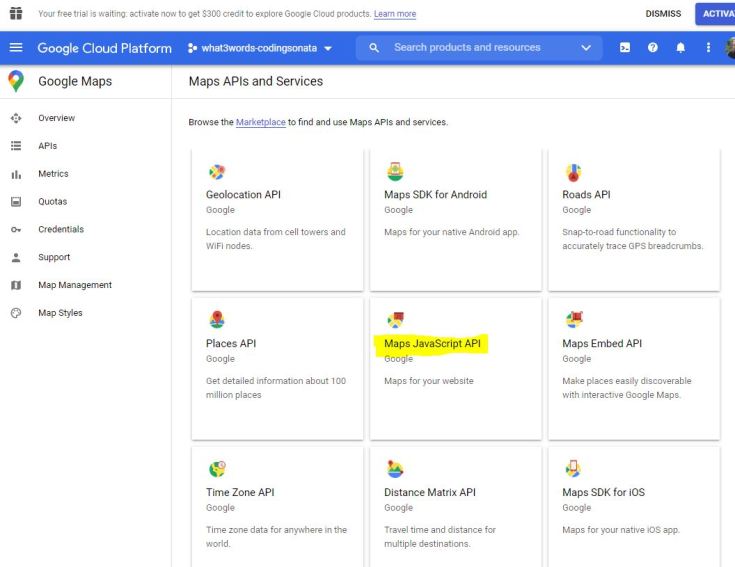
Task: Open Overview in the sidebar
Action: tap(56, 118)
